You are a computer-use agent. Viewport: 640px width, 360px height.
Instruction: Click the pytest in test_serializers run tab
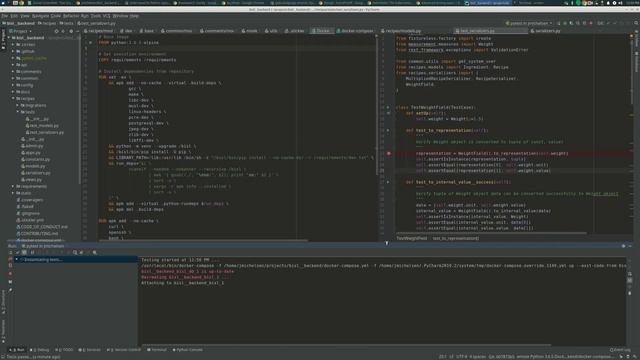coord(43,246)
